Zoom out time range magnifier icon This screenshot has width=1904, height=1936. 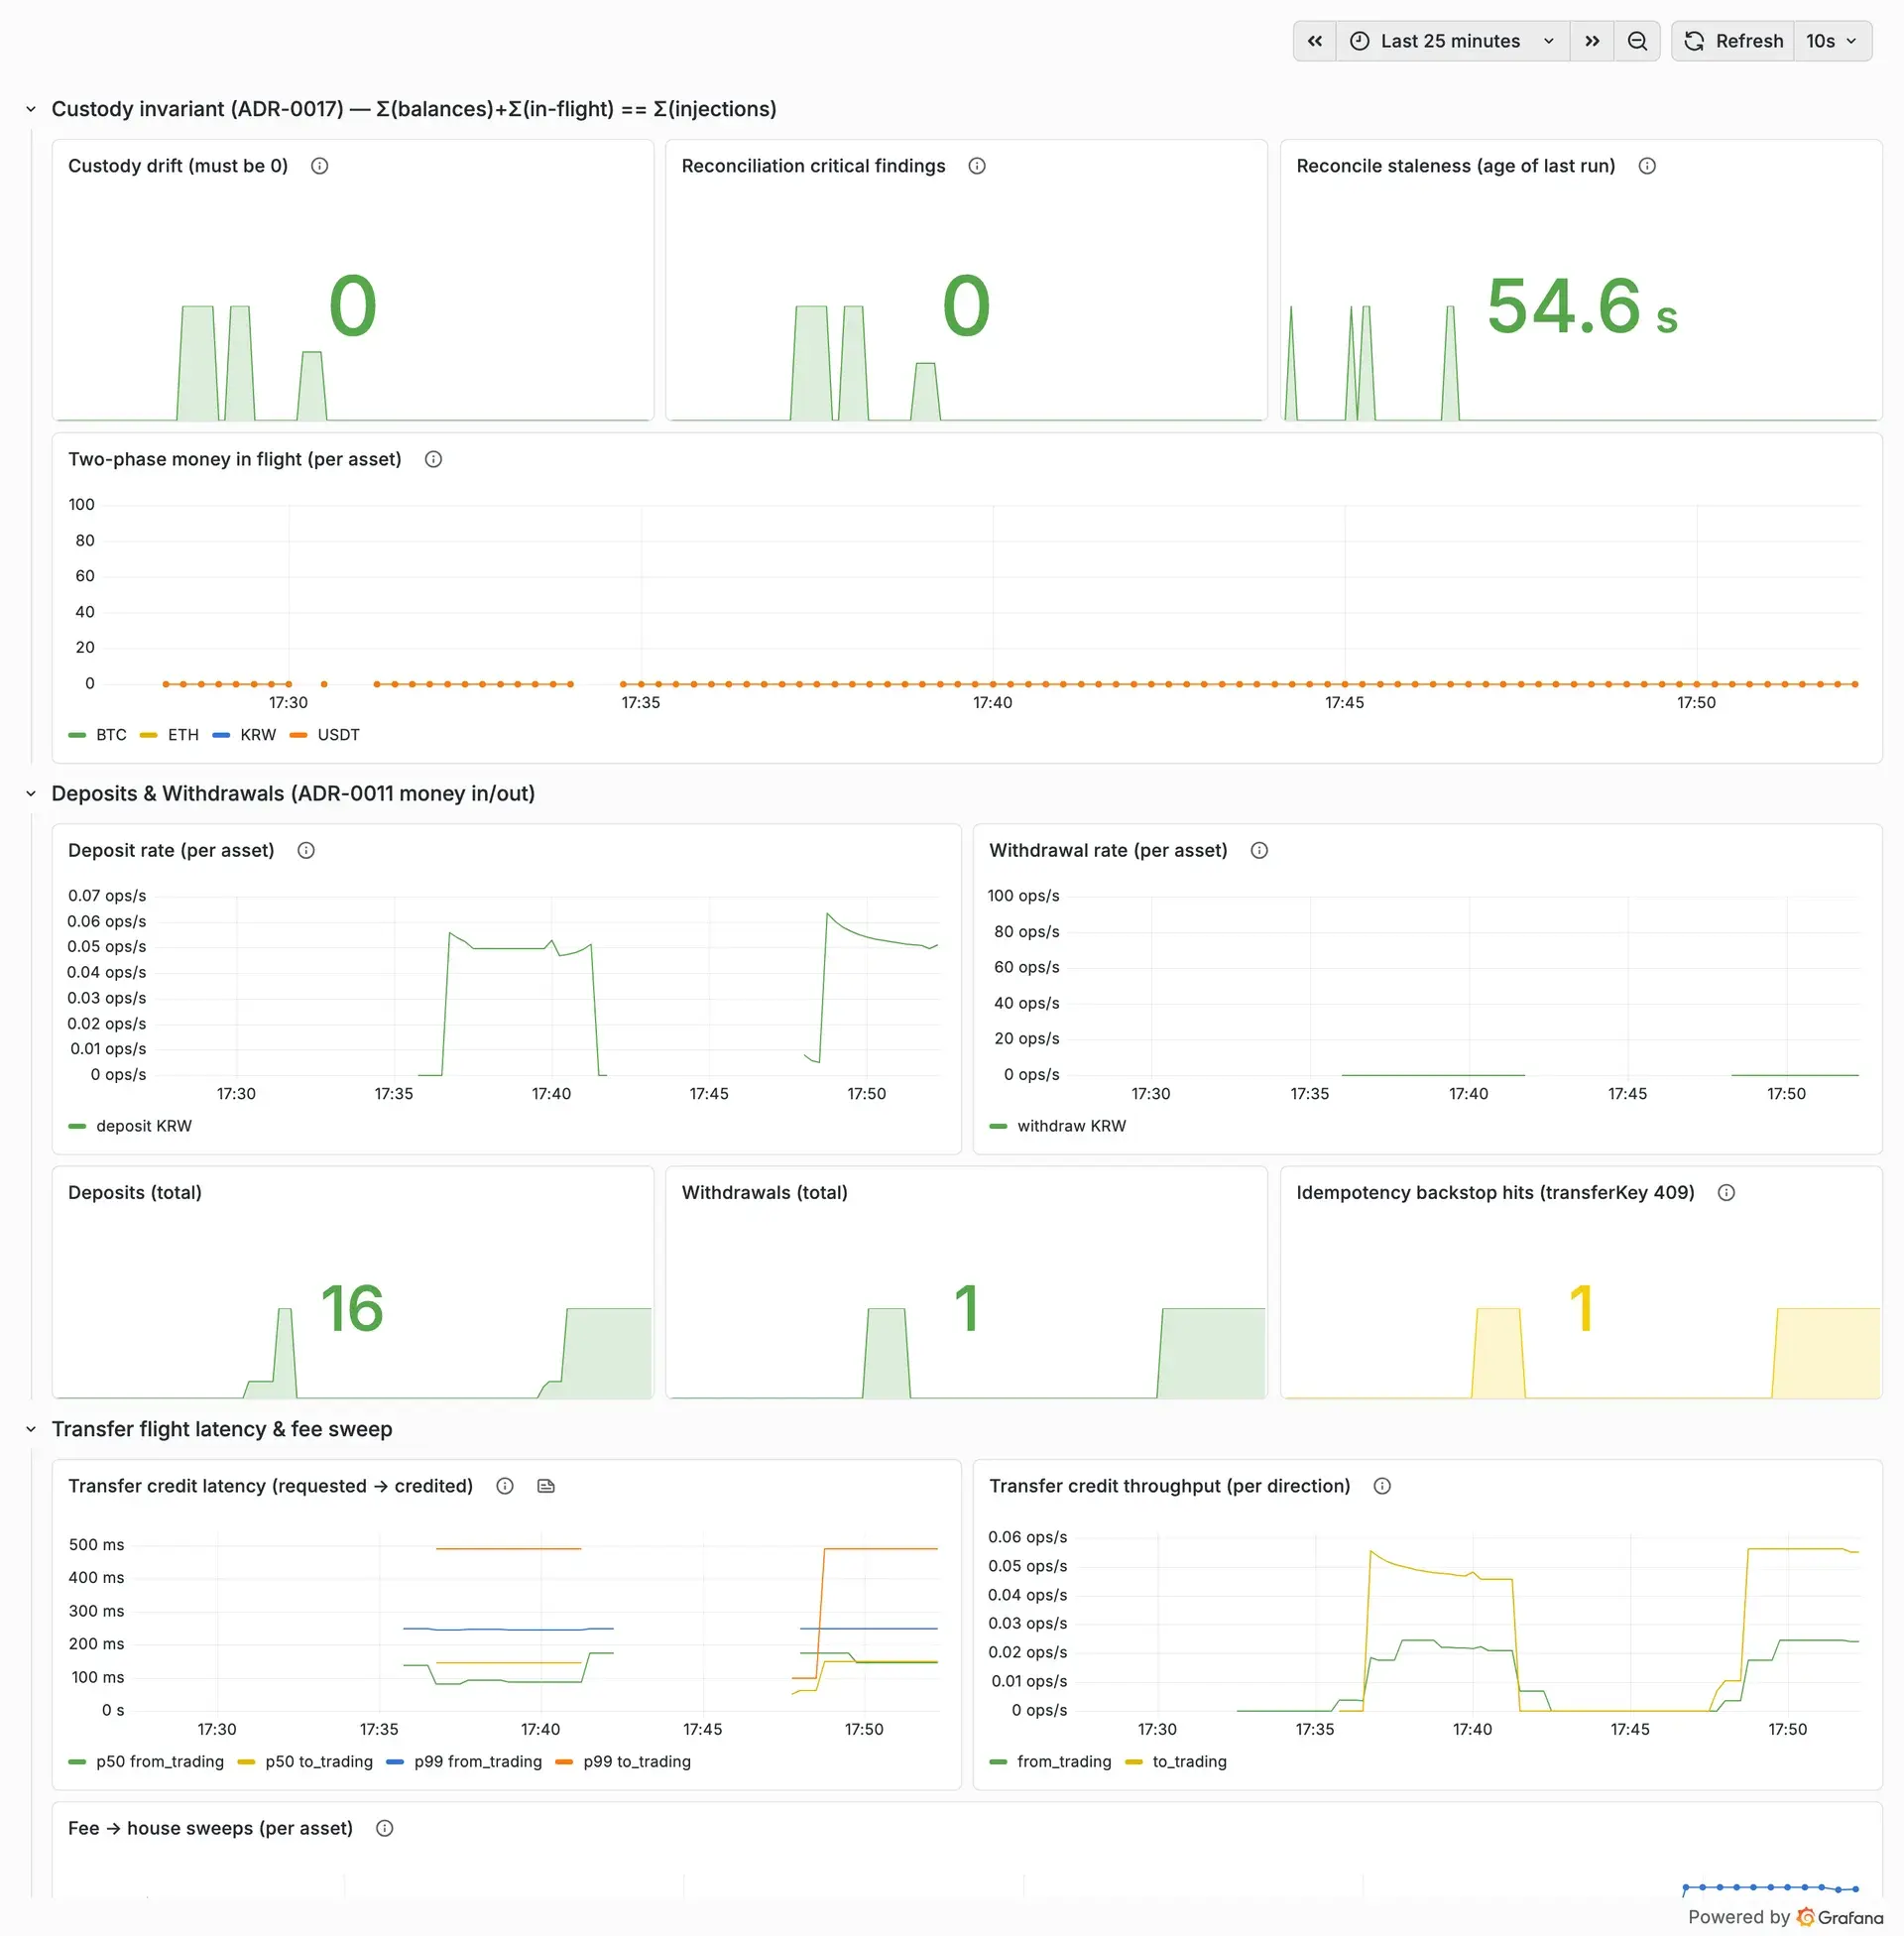[x=1637, y=41]
